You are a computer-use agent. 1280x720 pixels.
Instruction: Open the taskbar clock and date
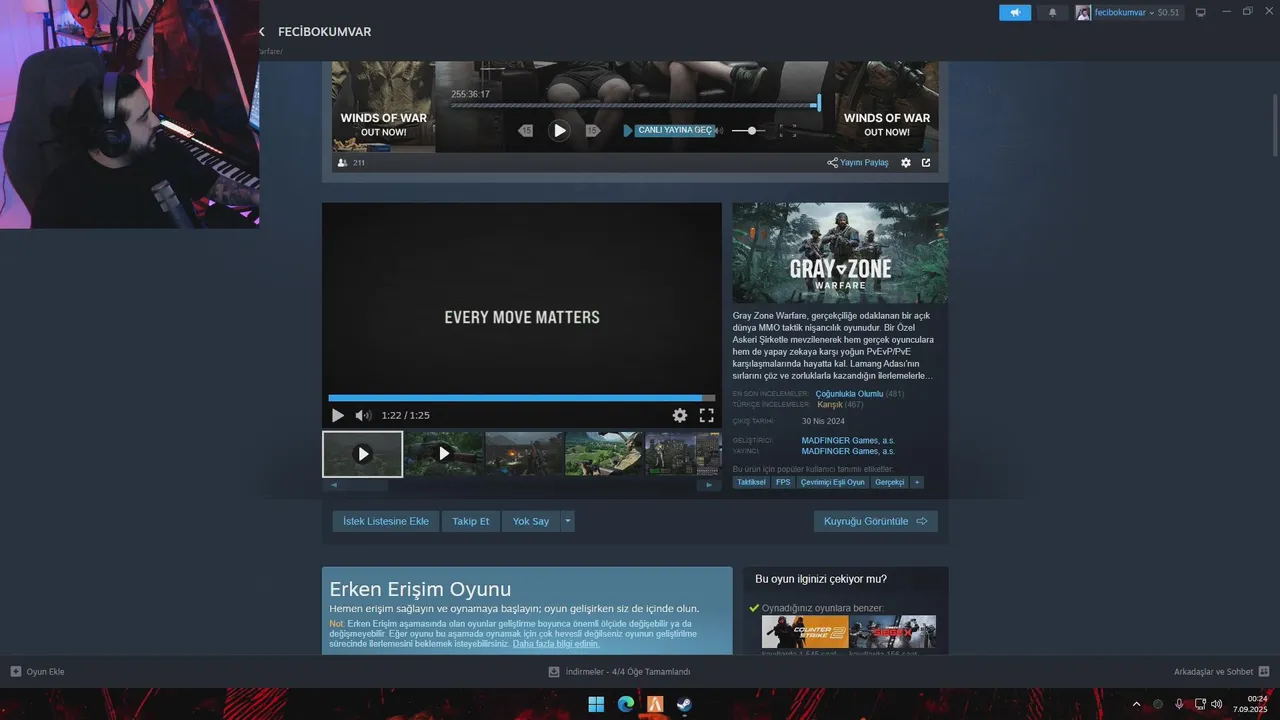click(1251, 704)
